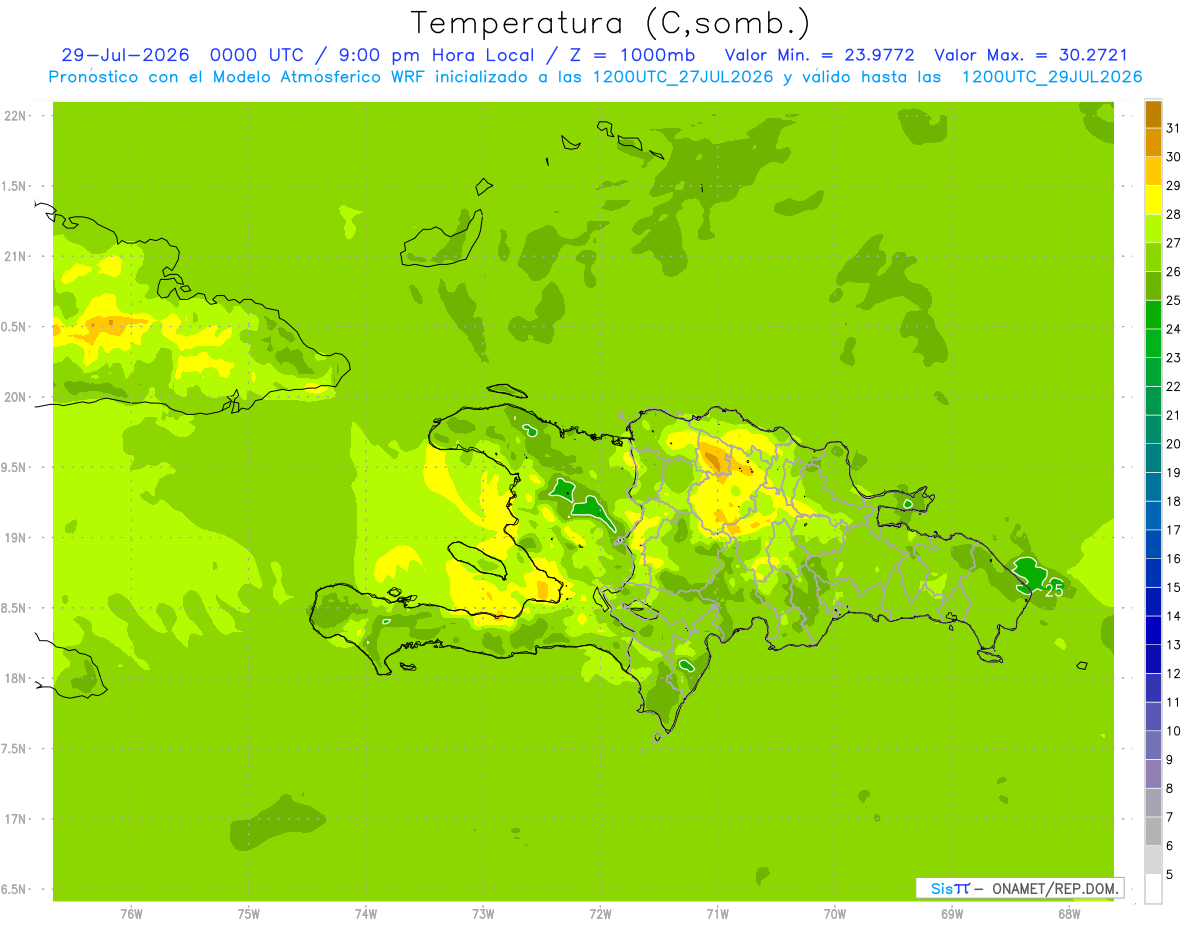Click 'Valor Max. = 30.2721' readout
This screenshot has height=927, width=1200.
(1031, 55)
